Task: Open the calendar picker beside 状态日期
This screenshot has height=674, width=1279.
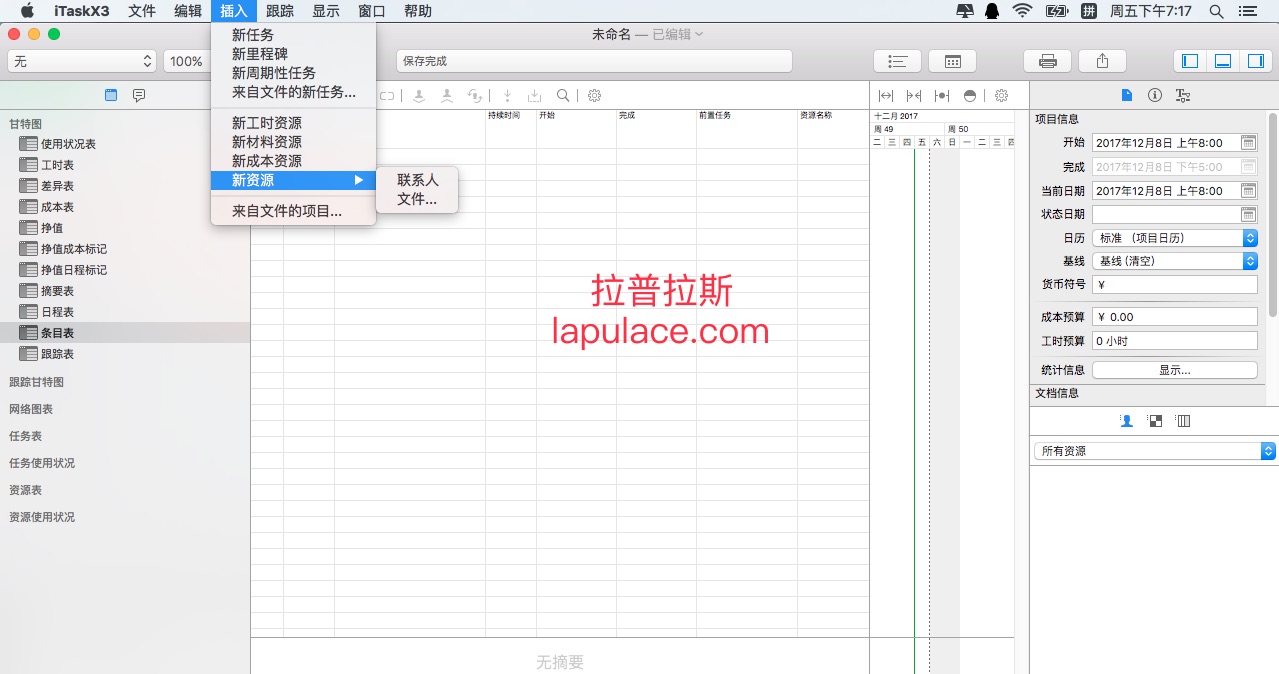Action: click(x=1248, y=214)
